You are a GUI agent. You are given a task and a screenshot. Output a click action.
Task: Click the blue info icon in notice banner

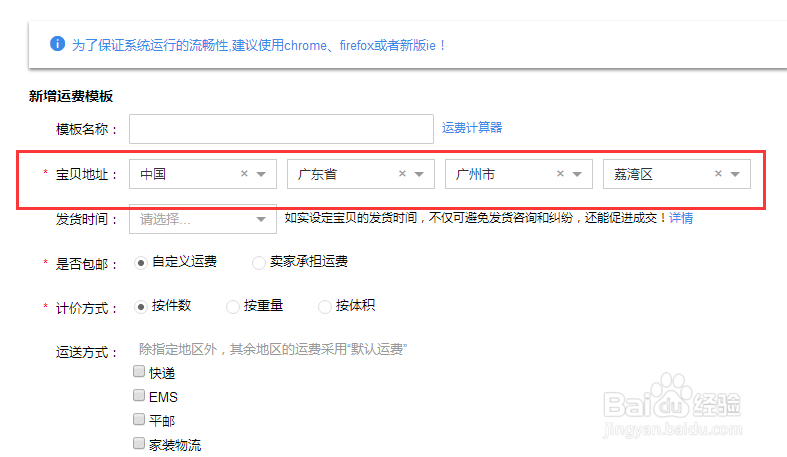[57, 44]
